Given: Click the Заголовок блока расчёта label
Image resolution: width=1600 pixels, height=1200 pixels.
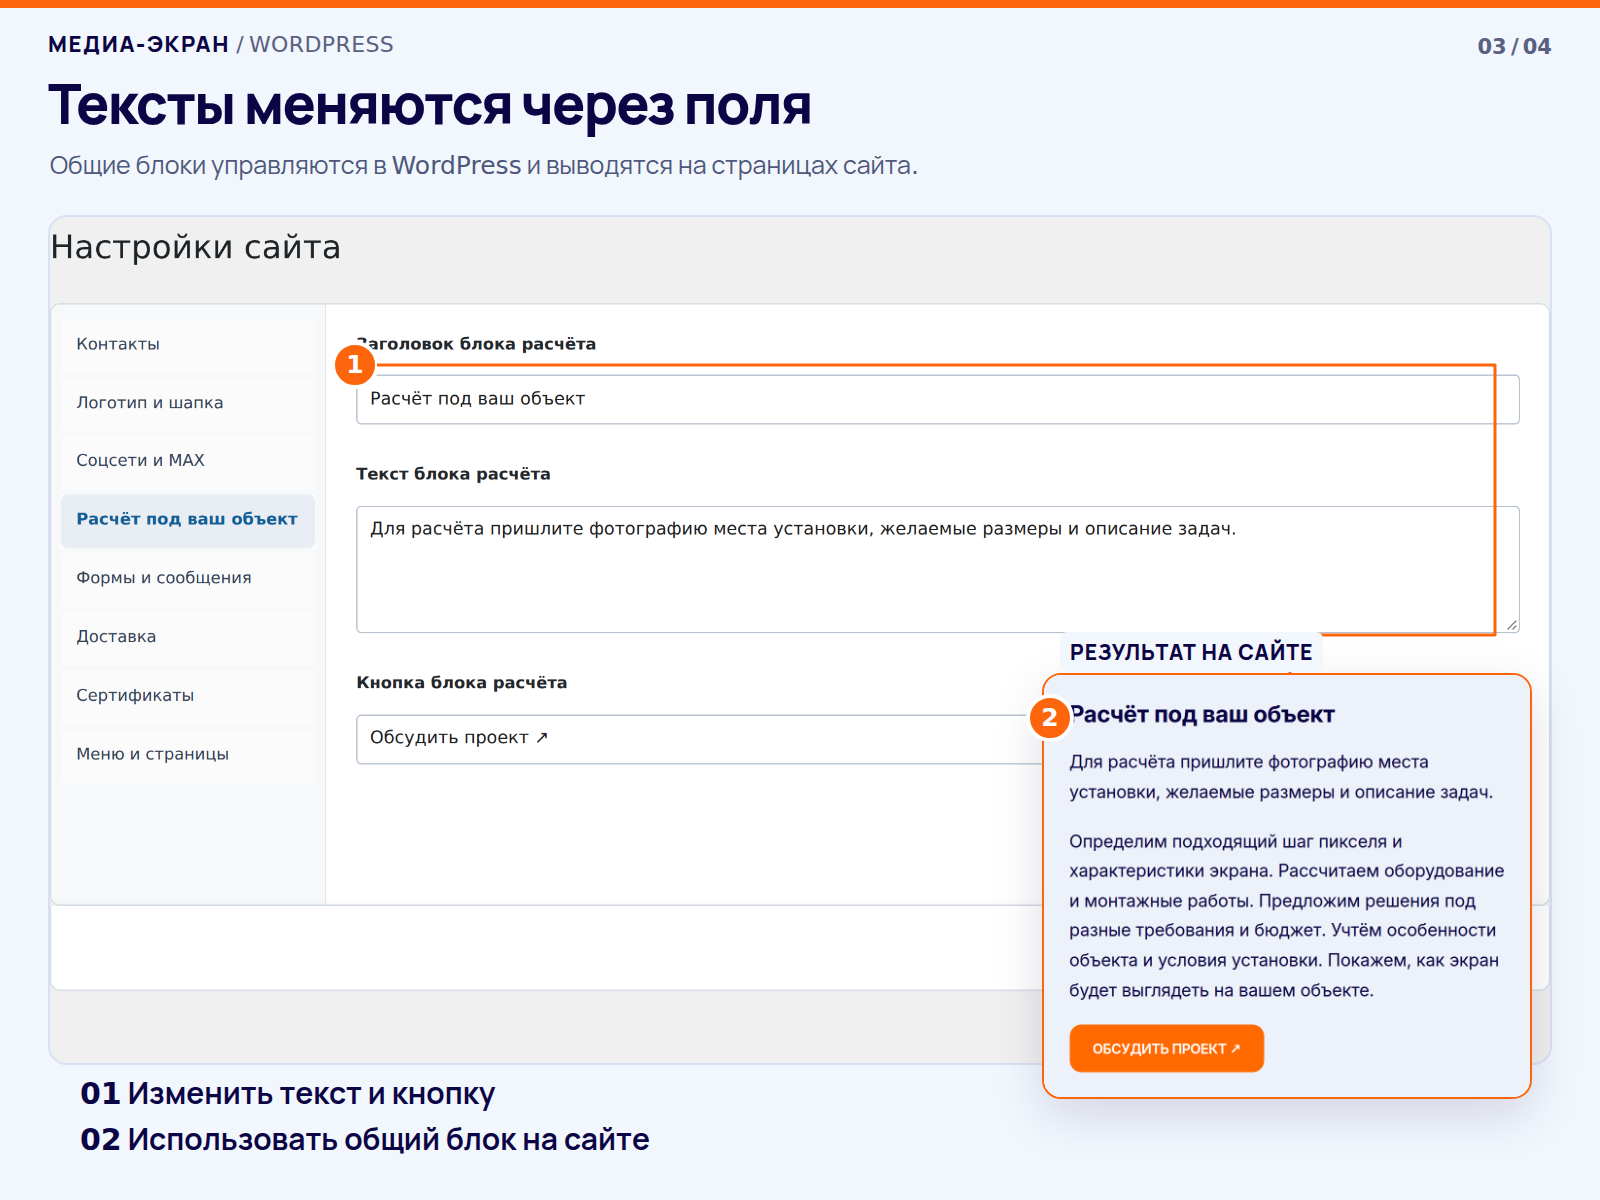Looking at the screenshot, I should 476,344.
